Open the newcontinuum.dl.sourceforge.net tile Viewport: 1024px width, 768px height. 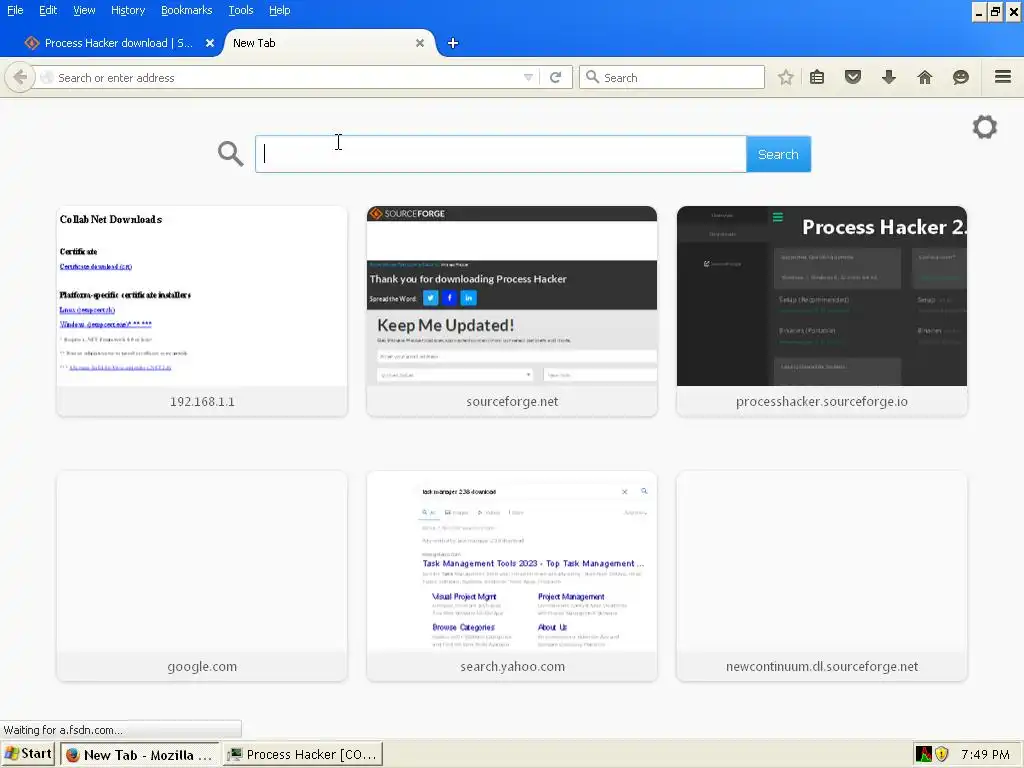(822, 576)
